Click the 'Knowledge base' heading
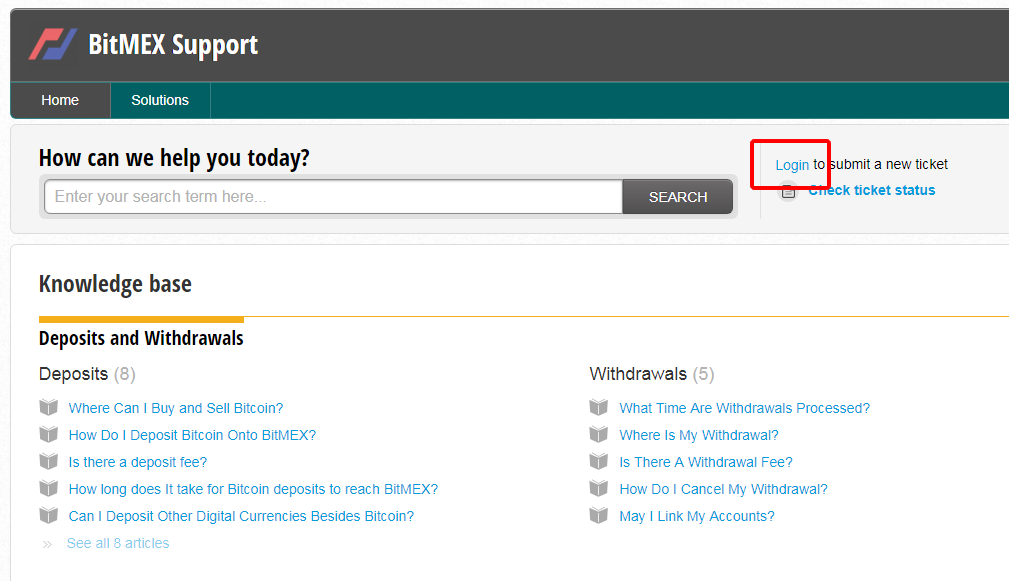This screenshot has height=581, width=1009. pyautogui.click(x=115, y=284)
